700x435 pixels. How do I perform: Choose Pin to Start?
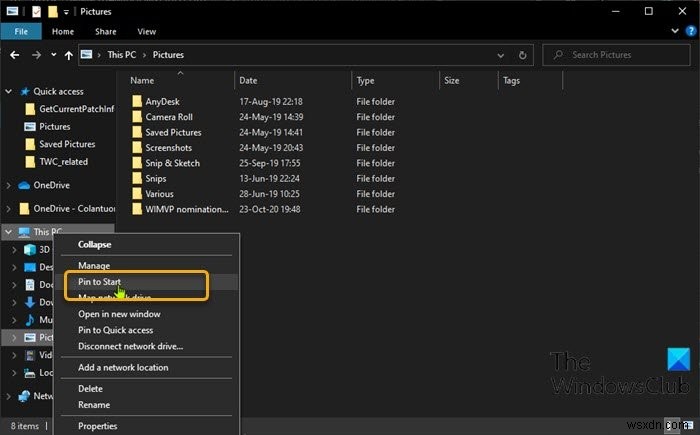click(x=99, y=282)
